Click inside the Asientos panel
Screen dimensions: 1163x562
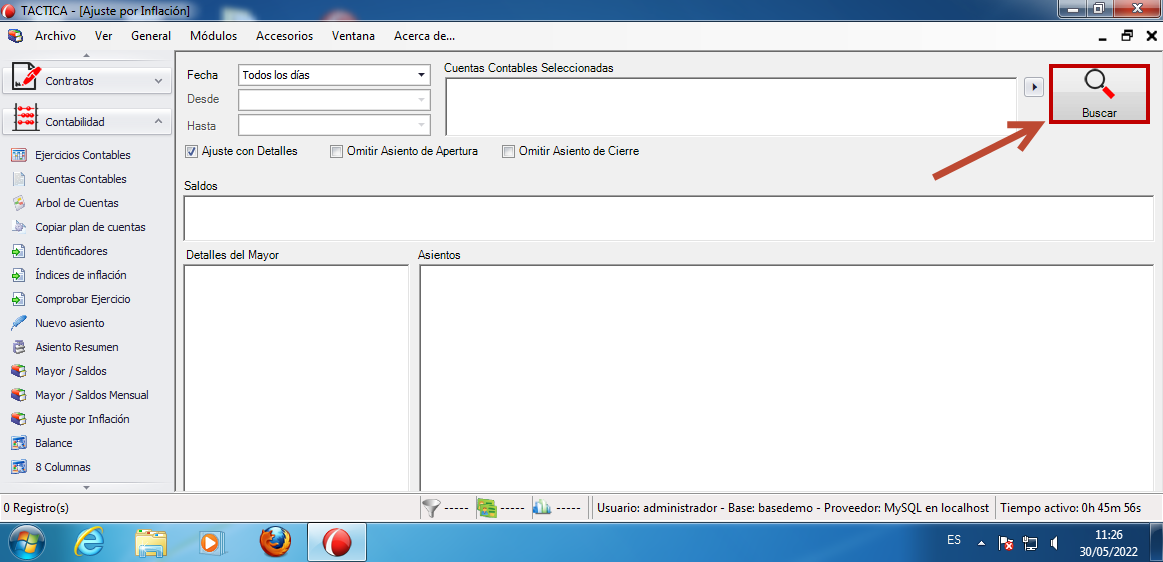tap(787, 377)
